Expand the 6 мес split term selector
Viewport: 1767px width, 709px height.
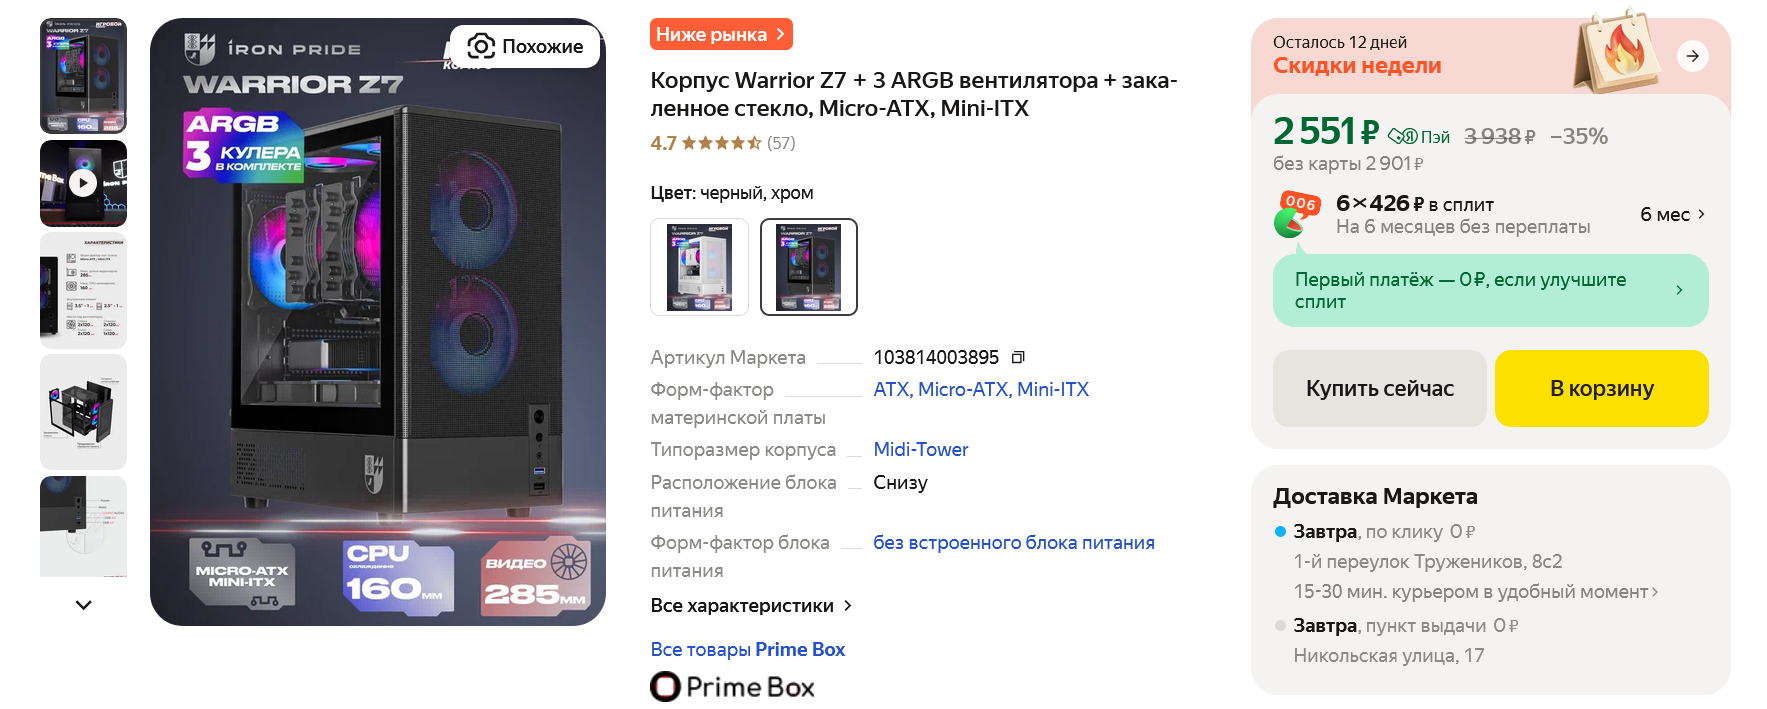1673,214
